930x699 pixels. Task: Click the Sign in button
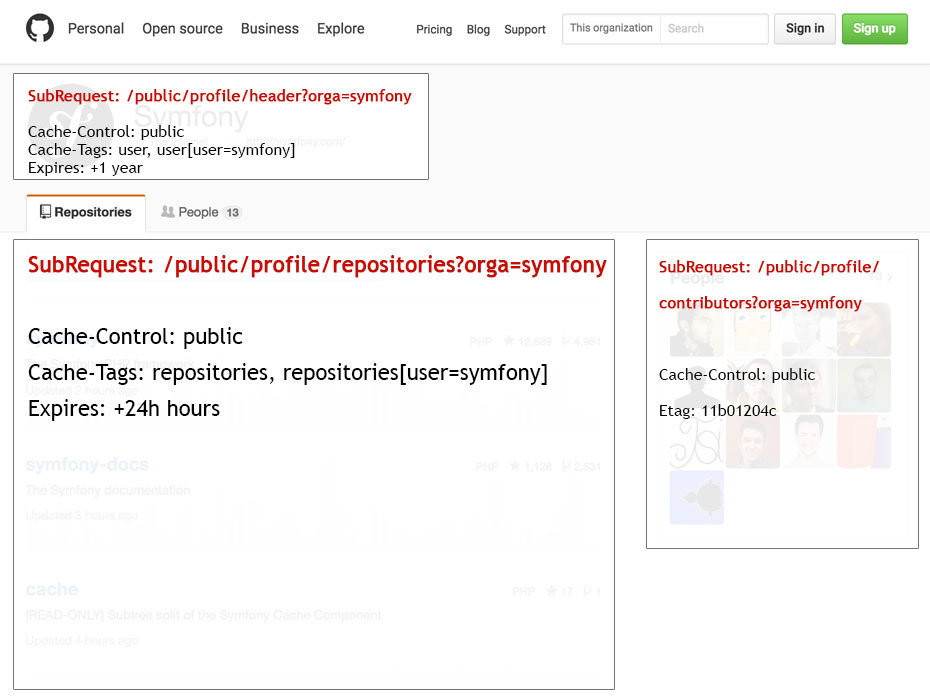805,28
